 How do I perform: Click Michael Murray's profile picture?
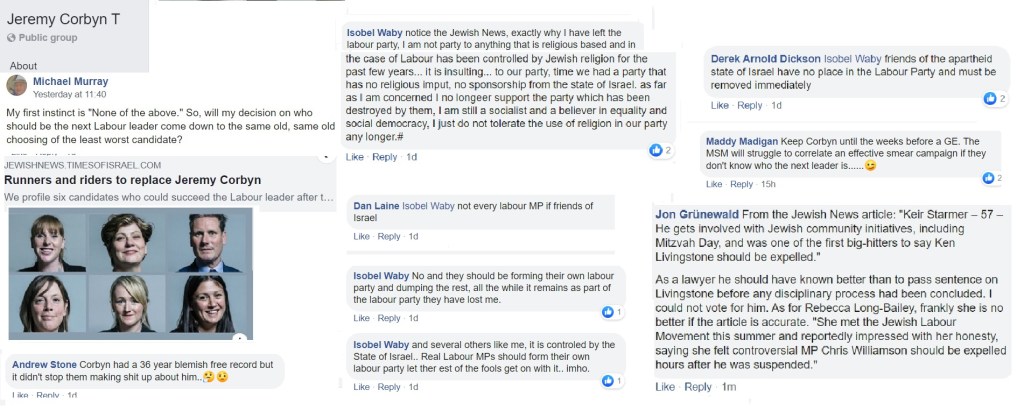coord(17,85)
